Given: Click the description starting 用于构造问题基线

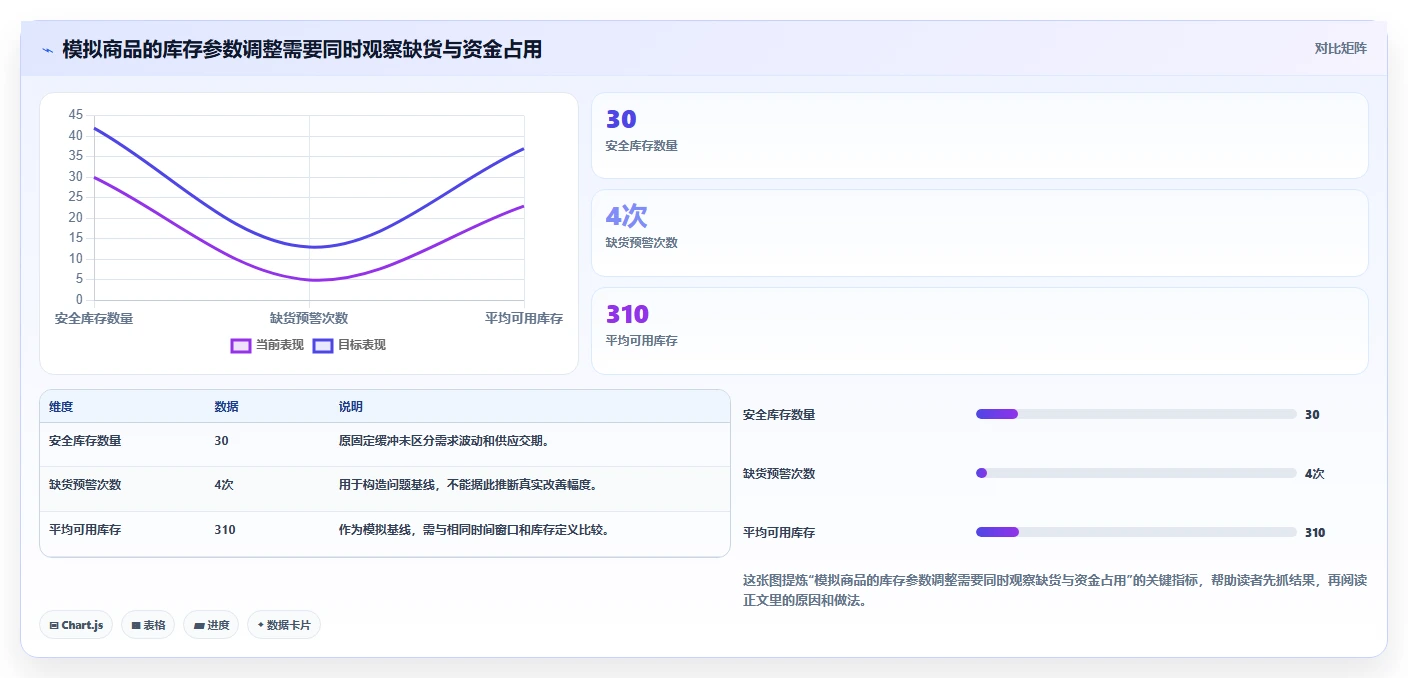Looking at the screenshot, I should point(468,484).
